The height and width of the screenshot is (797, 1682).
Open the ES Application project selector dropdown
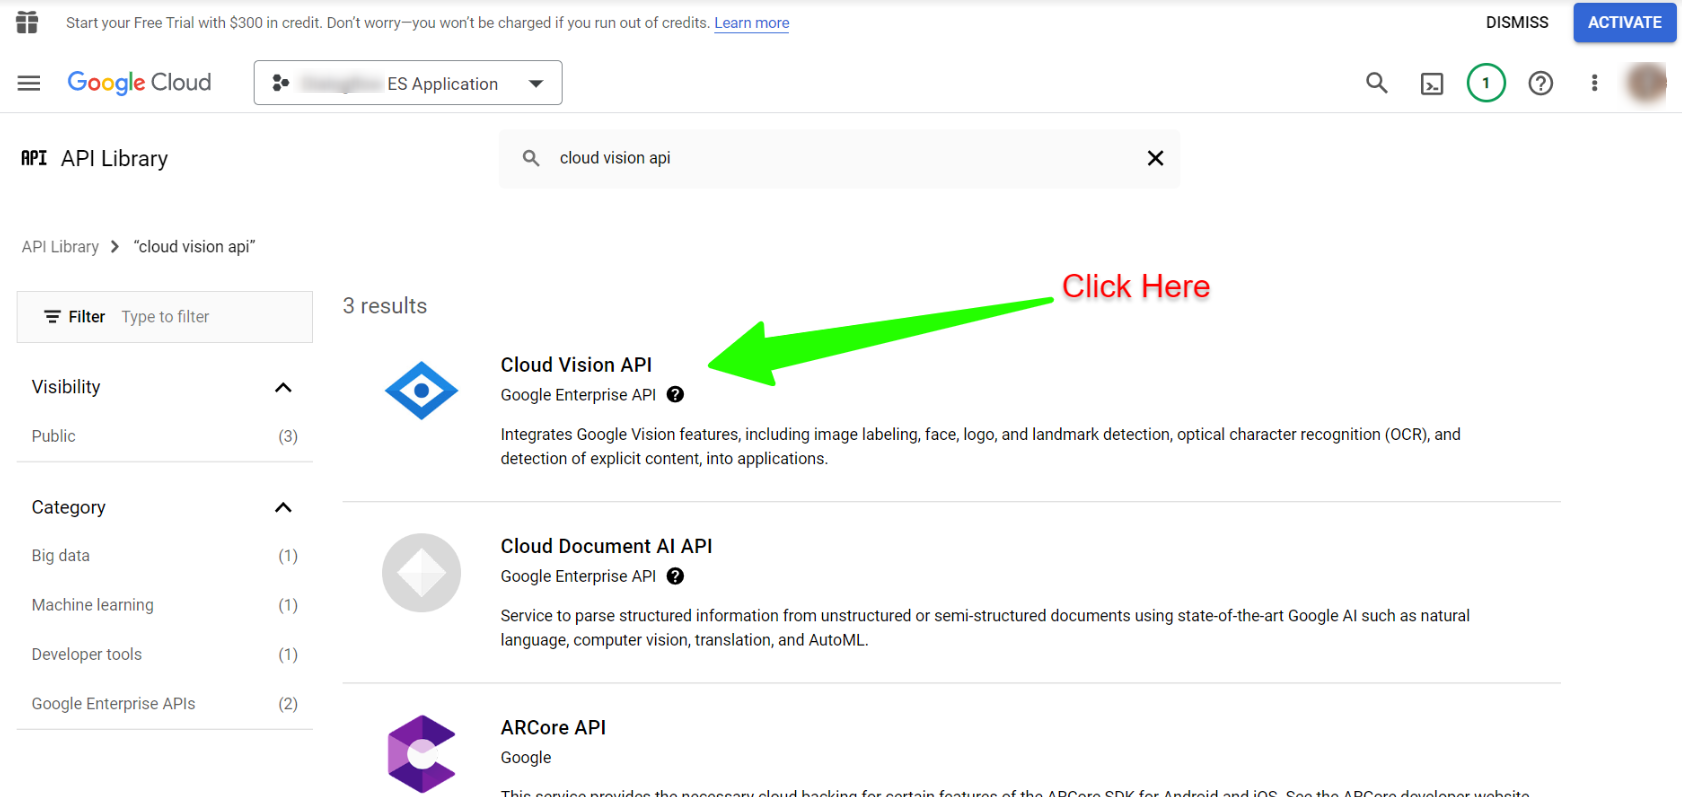pos(408,83)
